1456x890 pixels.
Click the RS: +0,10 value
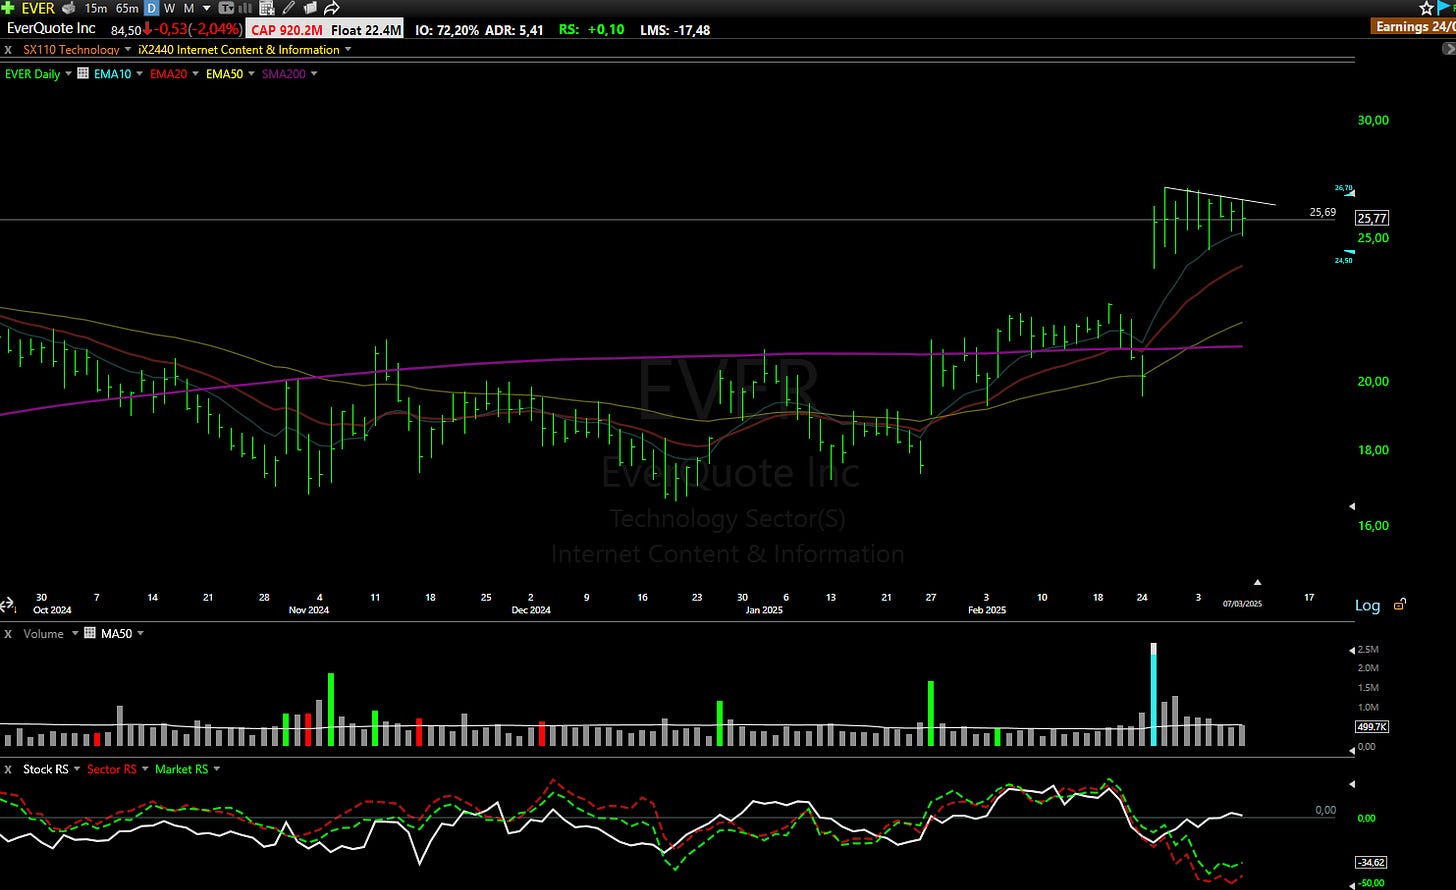[592, 29]
